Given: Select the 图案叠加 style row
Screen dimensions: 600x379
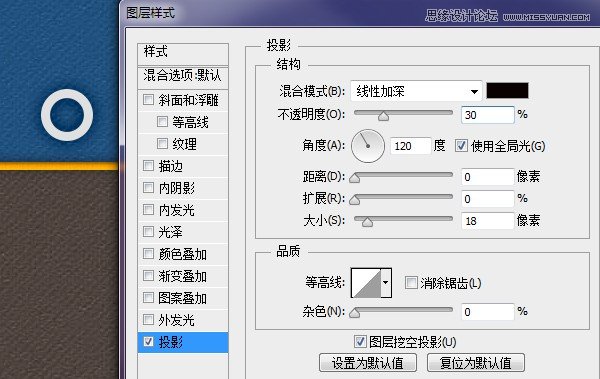Looking at the screenshot, I should click(x=183, y=298).
